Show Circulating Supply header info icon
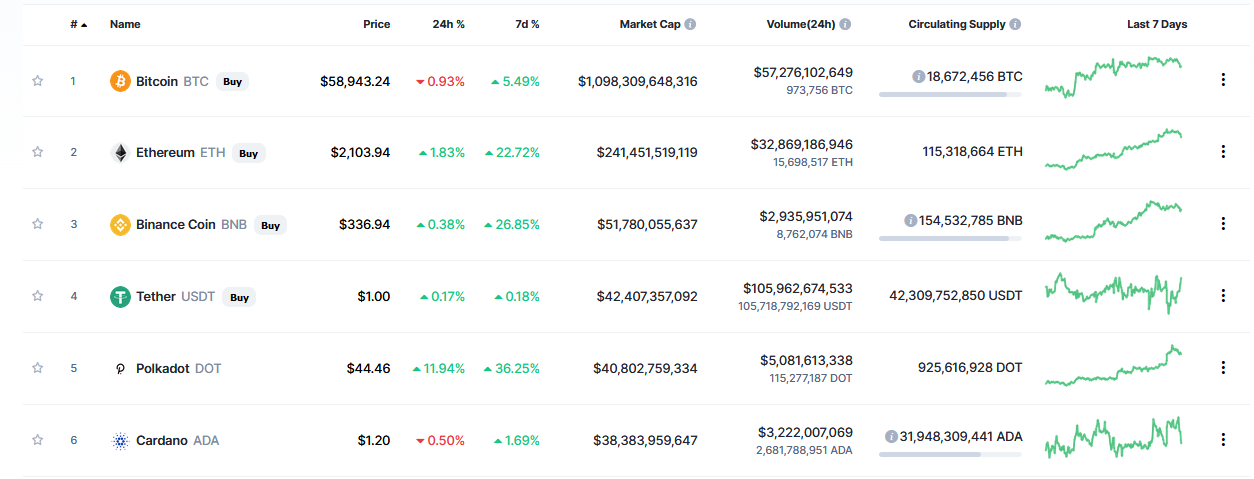Image resolution: width=1254 pixels, height=479 pixels. (x=1016, y=24)
